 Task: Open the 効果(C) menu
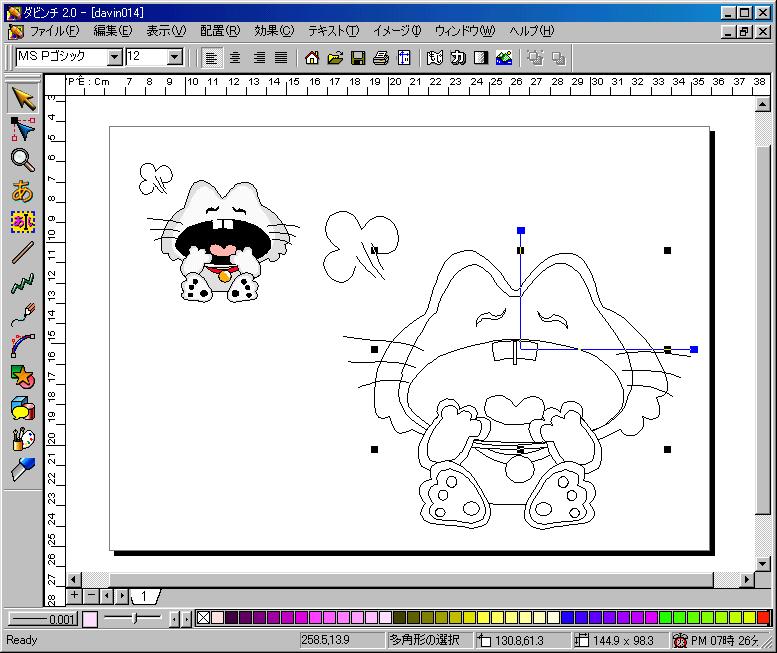click(x=274, y=31)
